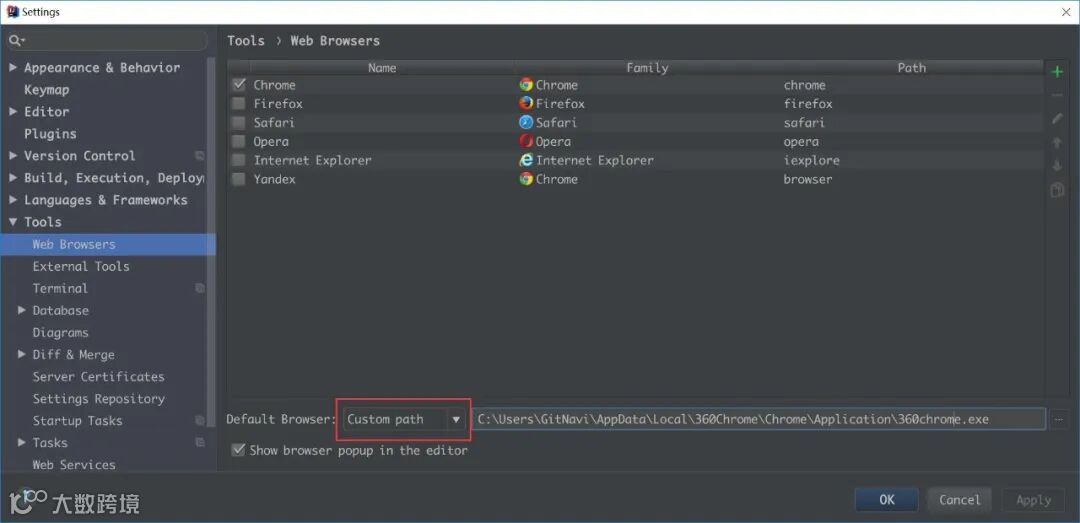Select Web Services in the sidebar
The width and height of the screenshot is (1080, 523).
coord(74,464)
